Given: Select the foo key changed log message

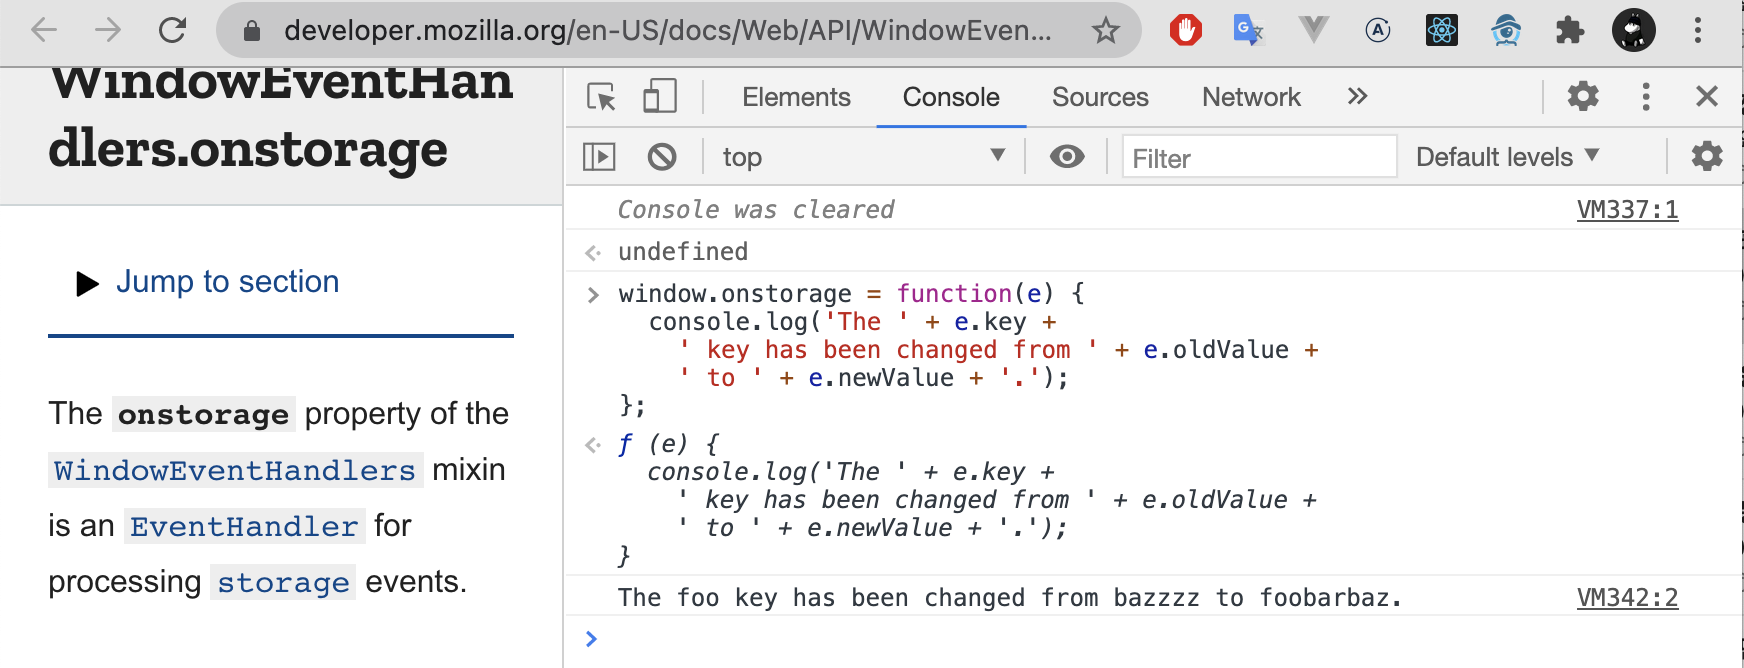Looking at the screenshot, I should click(1010, 598).
